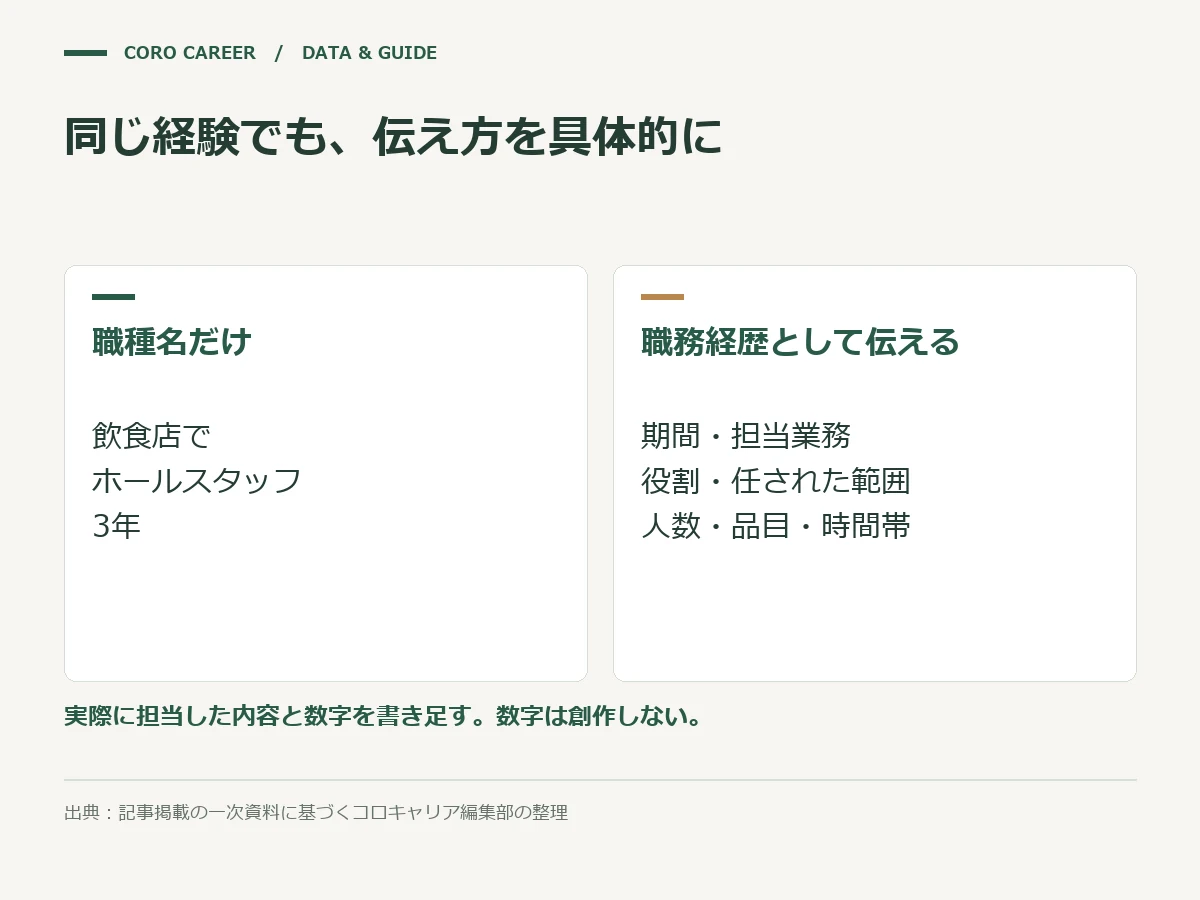Click the line 人数・品目・時間帯

click(776, 526)
